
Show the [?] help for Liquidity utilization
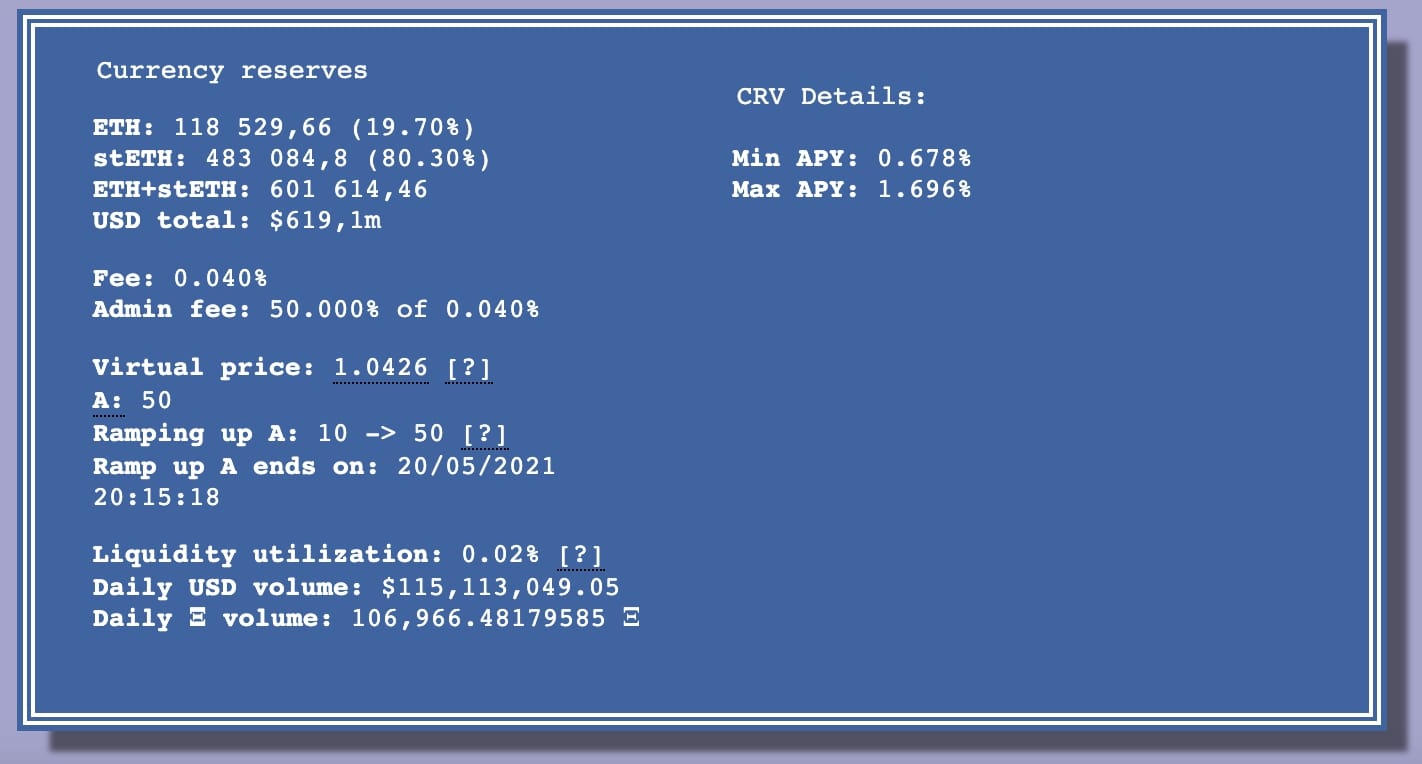coord(580,555)
